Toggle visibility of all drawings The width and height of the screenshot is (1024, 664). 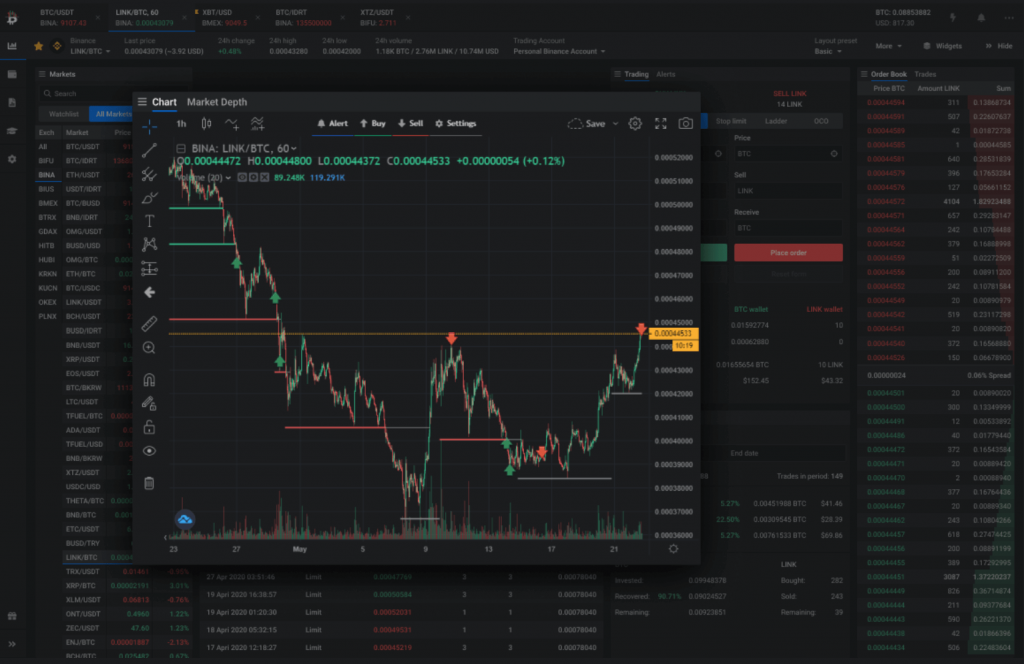click(x=150, y=451)
